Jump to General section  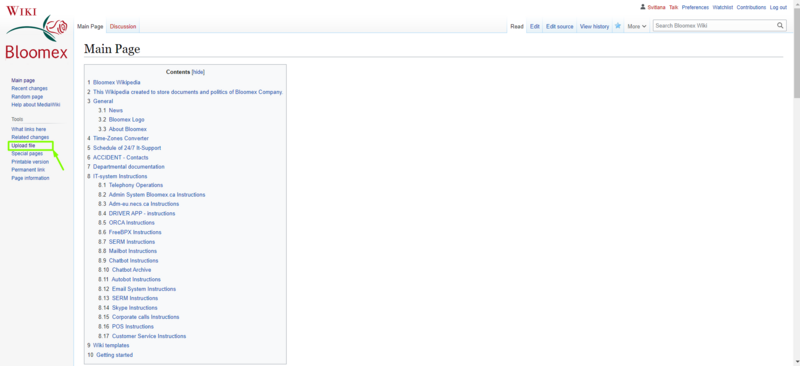[103, 101]
